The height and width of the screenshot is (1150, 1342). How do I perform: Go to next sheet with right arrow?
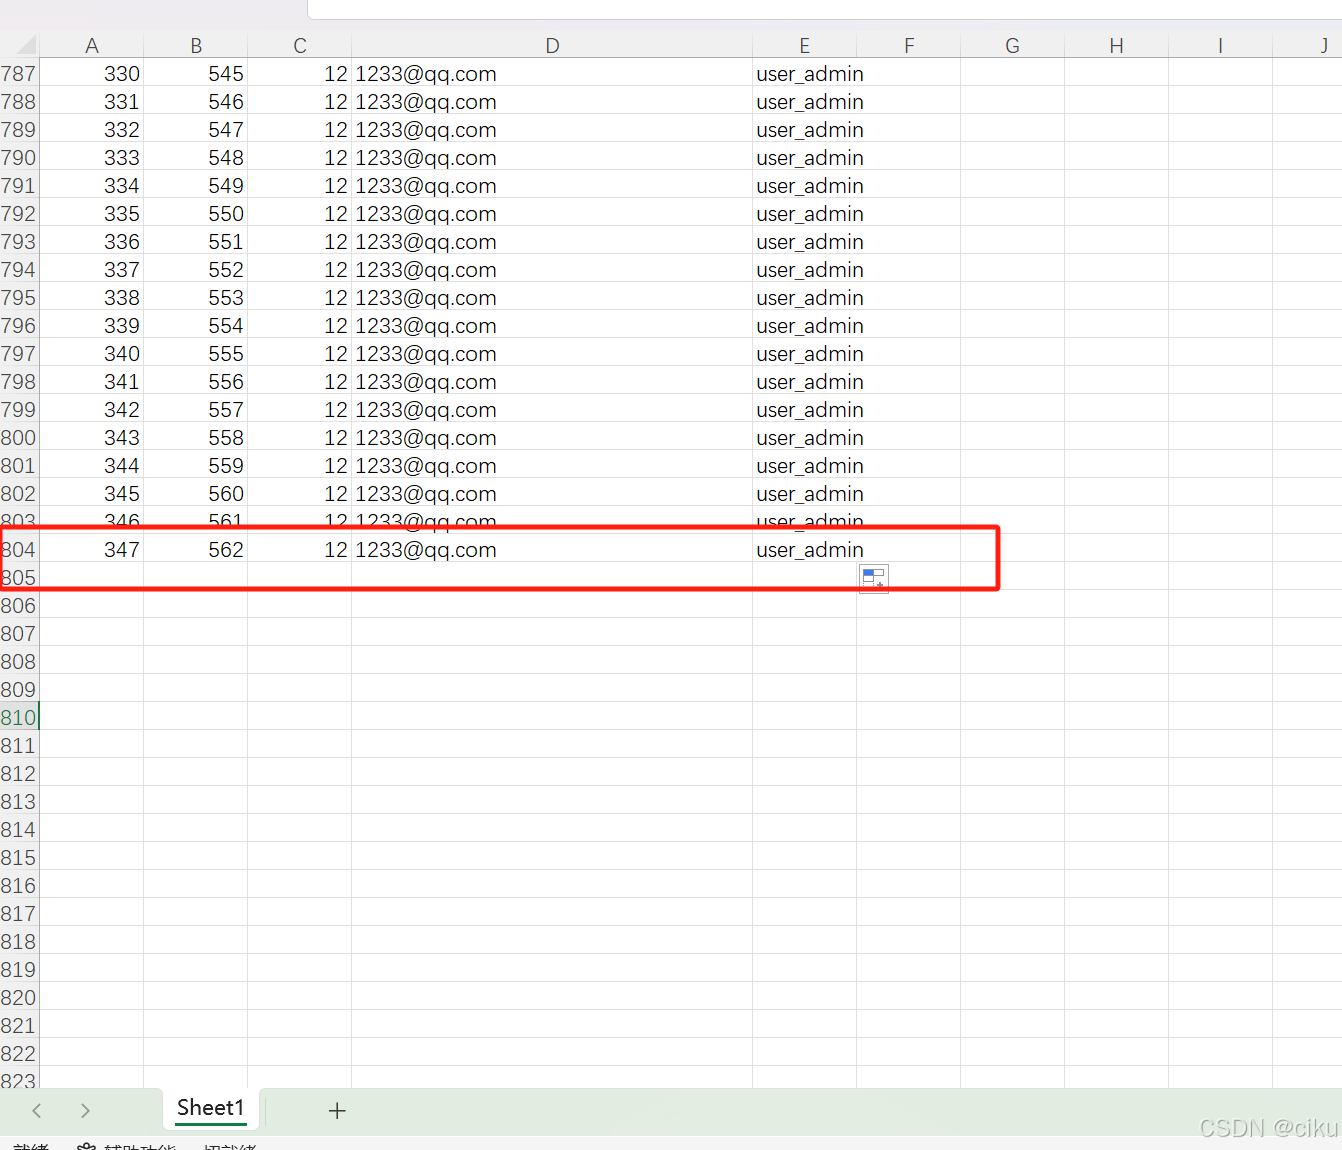pos(85,1110)
